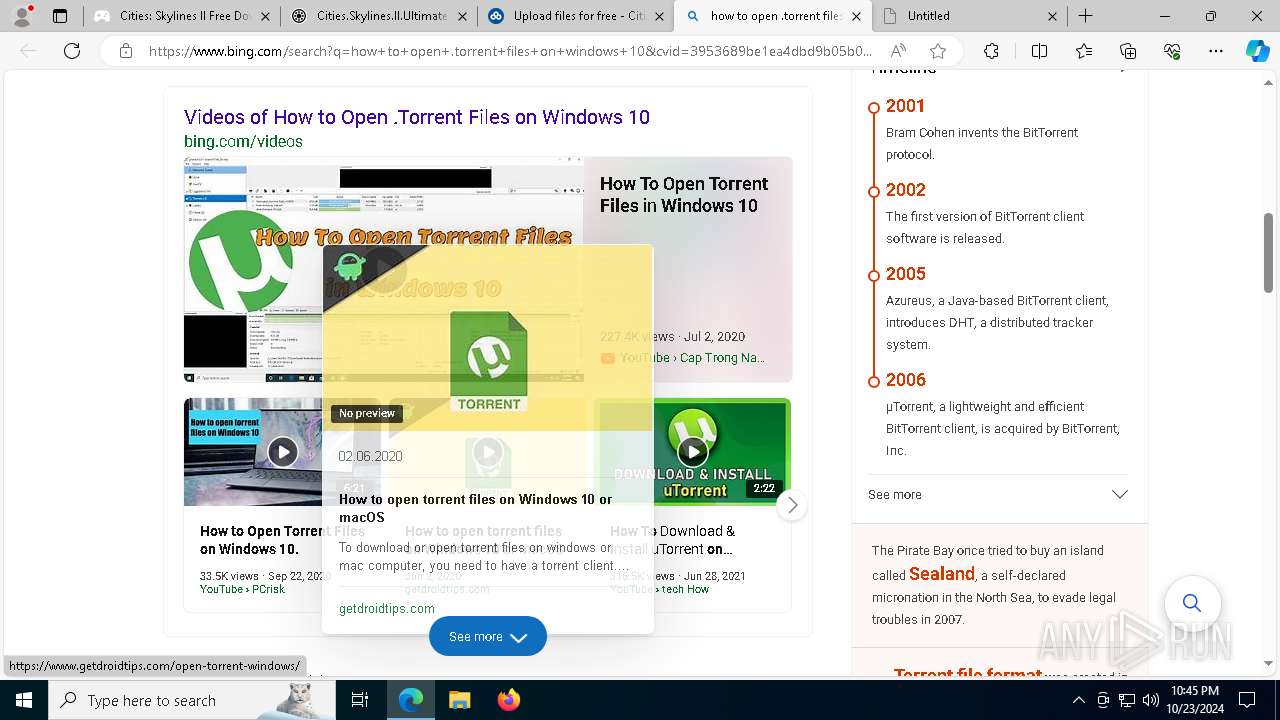1280x720 pixels.
Task: Open a new browser tab
Action: point(1086,16)
